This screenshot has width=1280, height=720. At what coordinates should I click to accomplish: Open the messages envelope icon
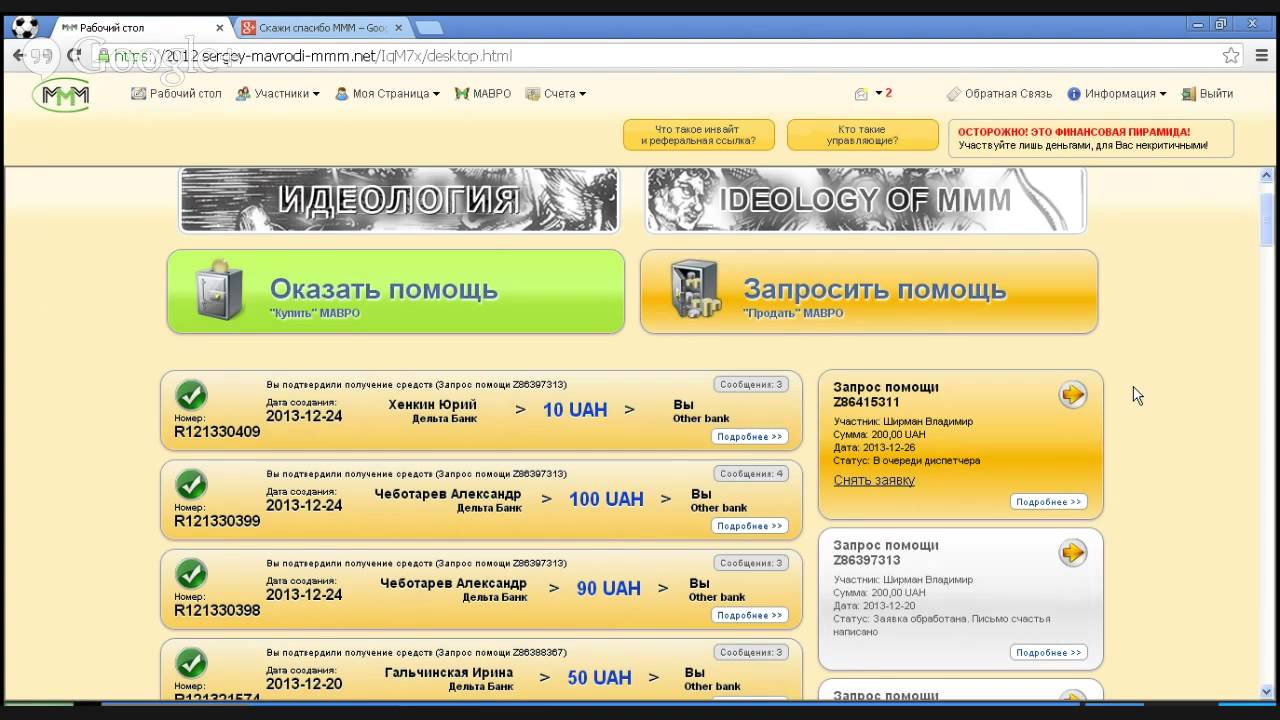861,94
